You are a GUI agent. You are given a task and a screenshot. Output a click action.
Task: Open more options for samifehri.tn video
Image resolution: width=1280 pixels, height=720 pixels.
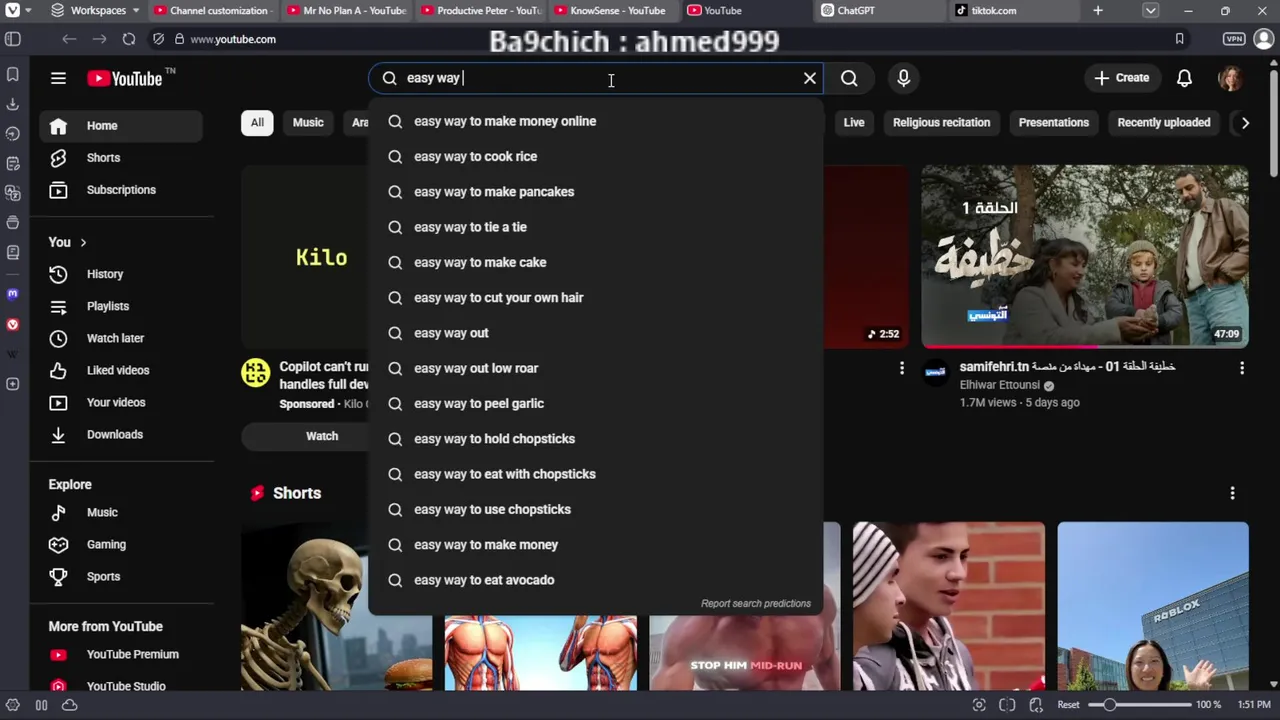click(1242, 368)
